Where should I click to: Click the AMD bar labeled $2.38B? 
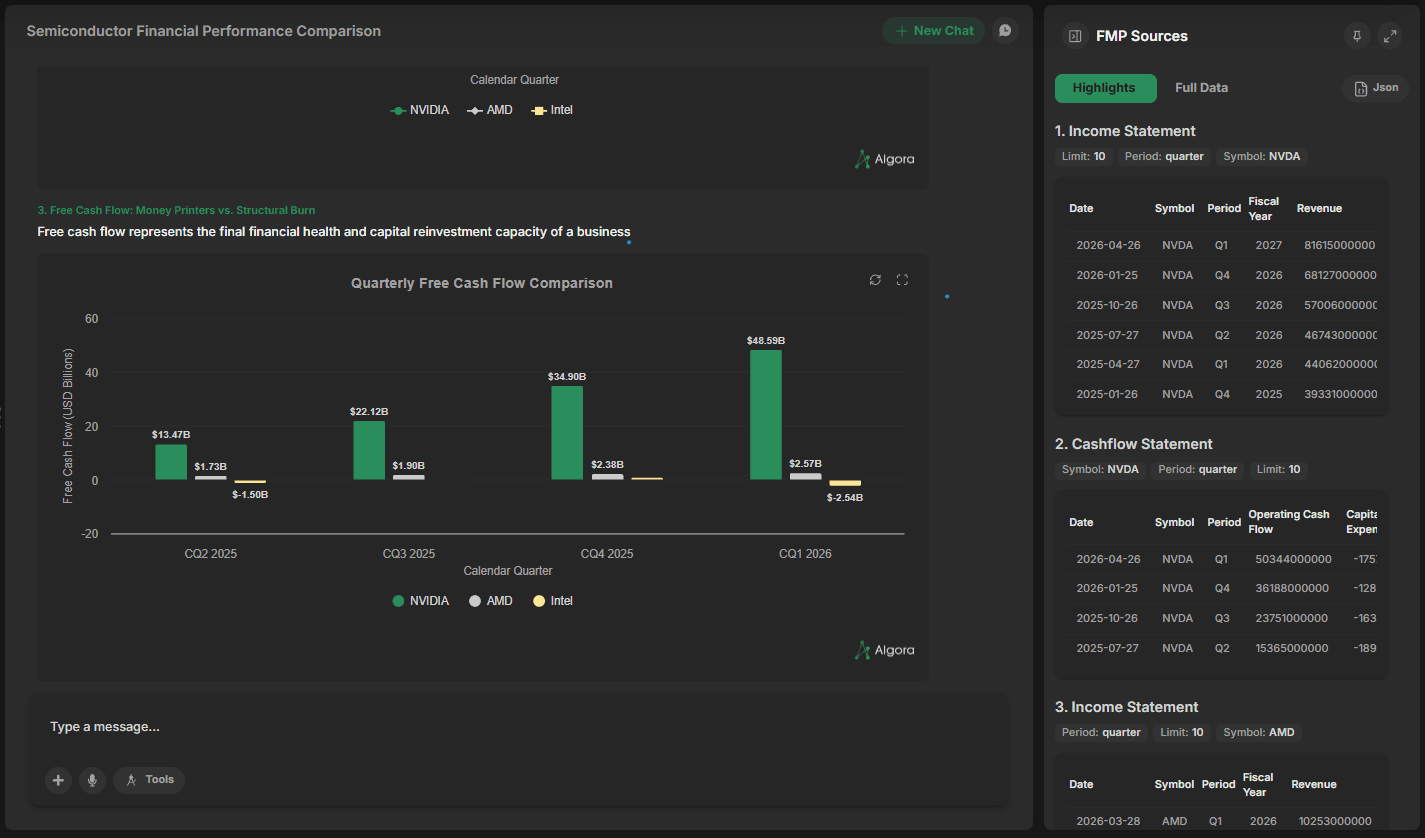[607, 477]
